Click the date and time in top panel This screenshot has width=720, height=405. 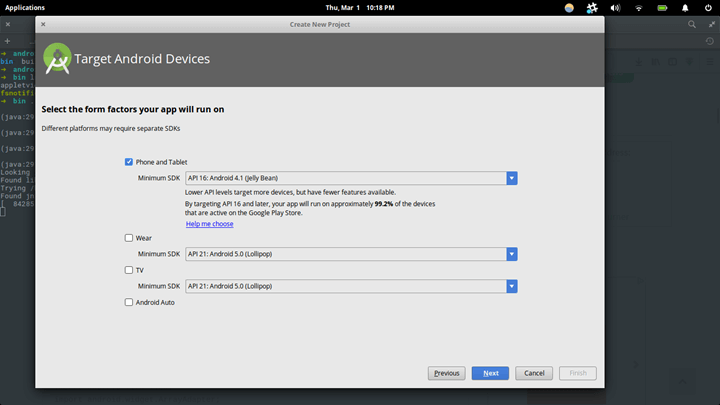[360, 7]
